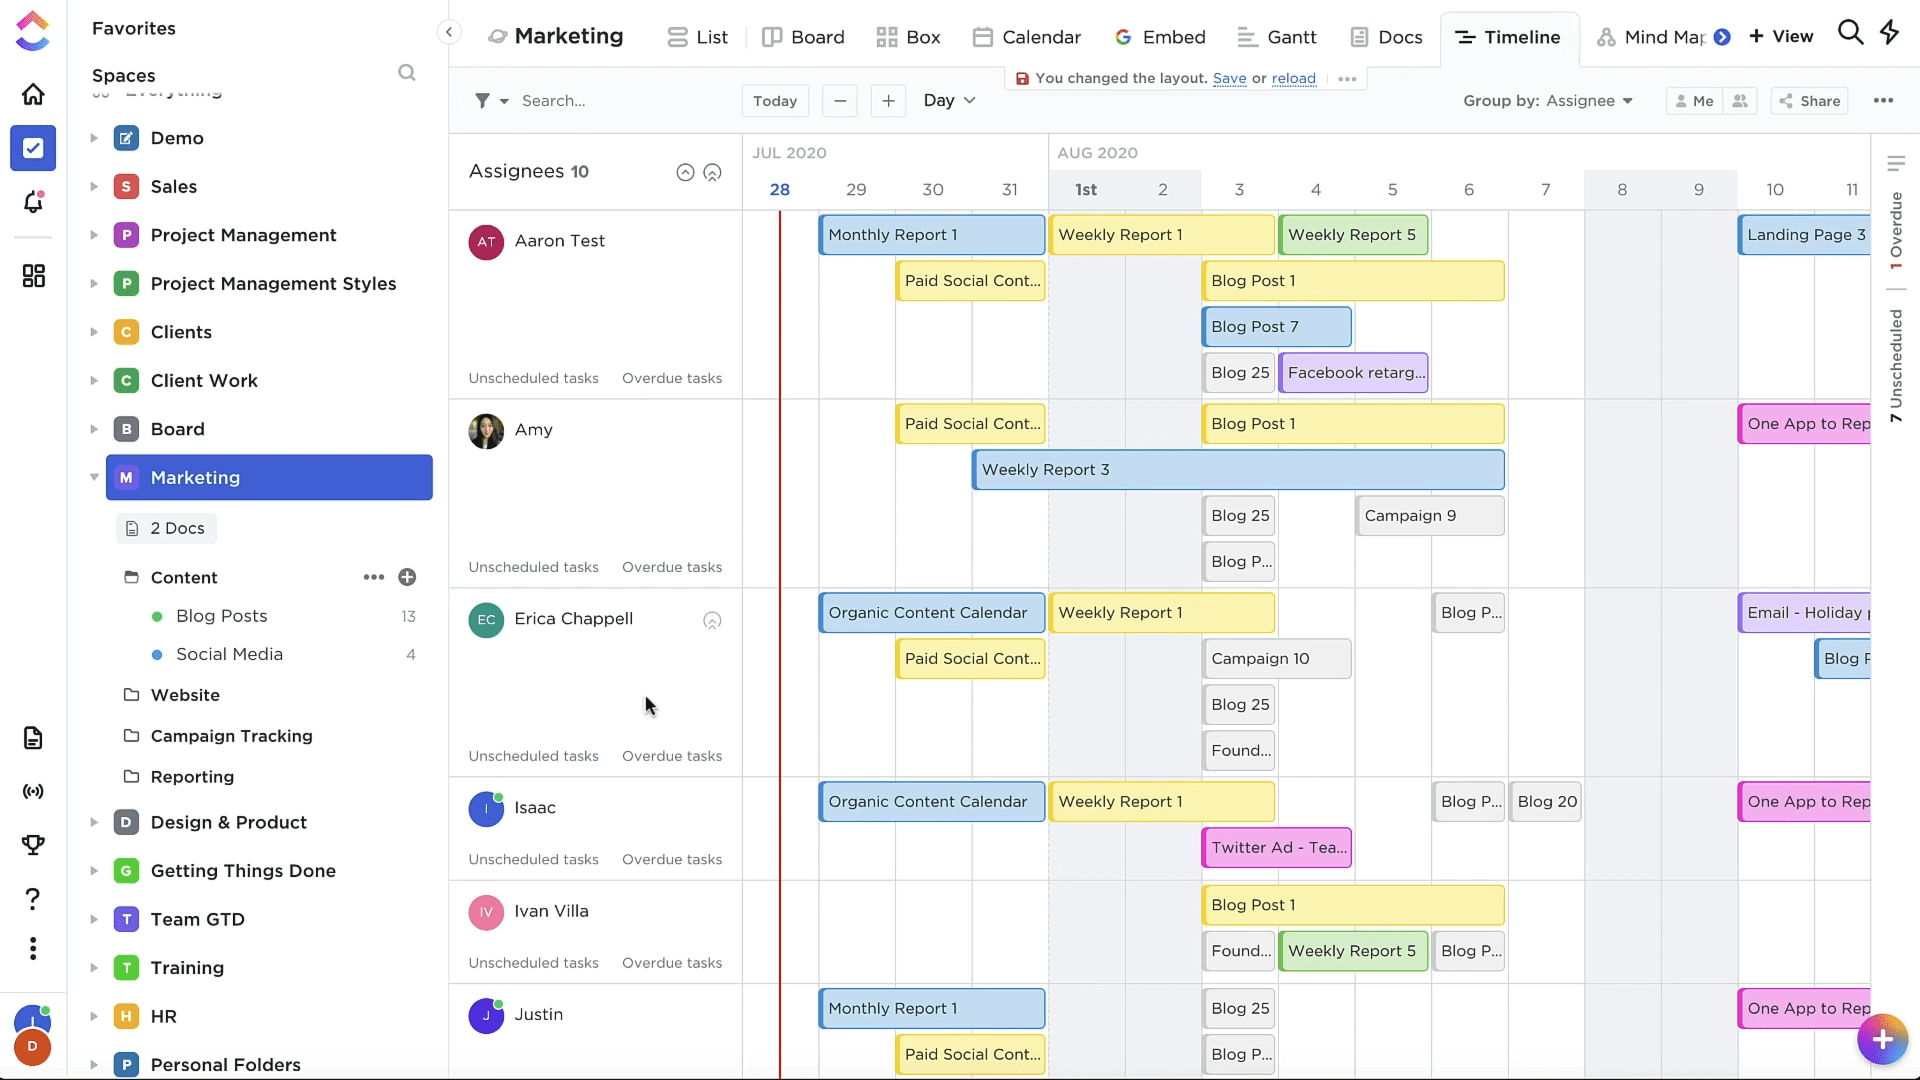The width and height of the screenshot is (1920, 1080).
Task: Toggle the Me filter button
Action: [1694, 101]
